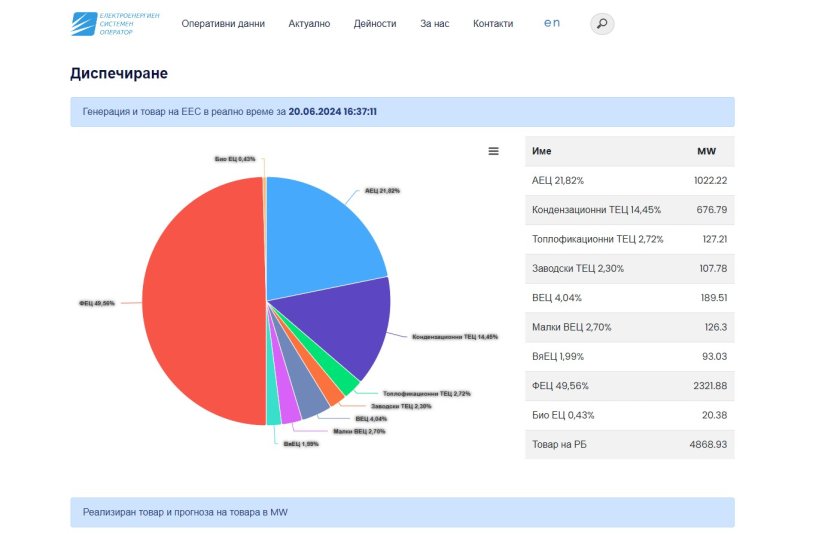This screenshot has width=840, height=534.
Task: Open the chart hamburger menu
Action: (x=493, y=151)
